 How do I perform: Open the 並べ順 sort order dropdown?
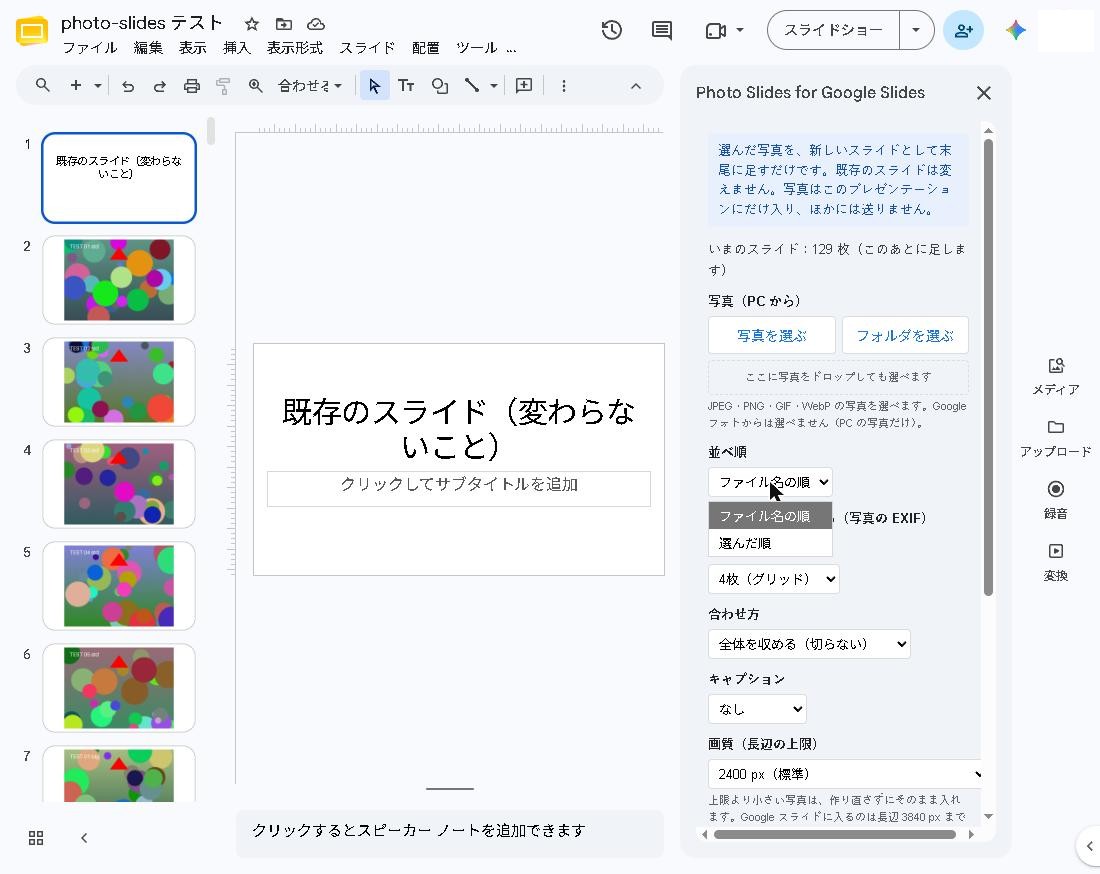click(x=770, y=482)
